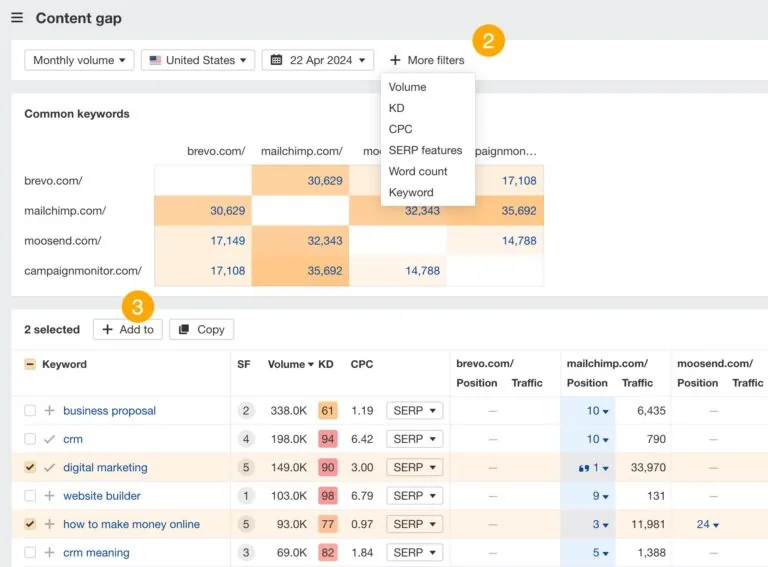Expand moosend position 24 dropdown

click(707, 524)
